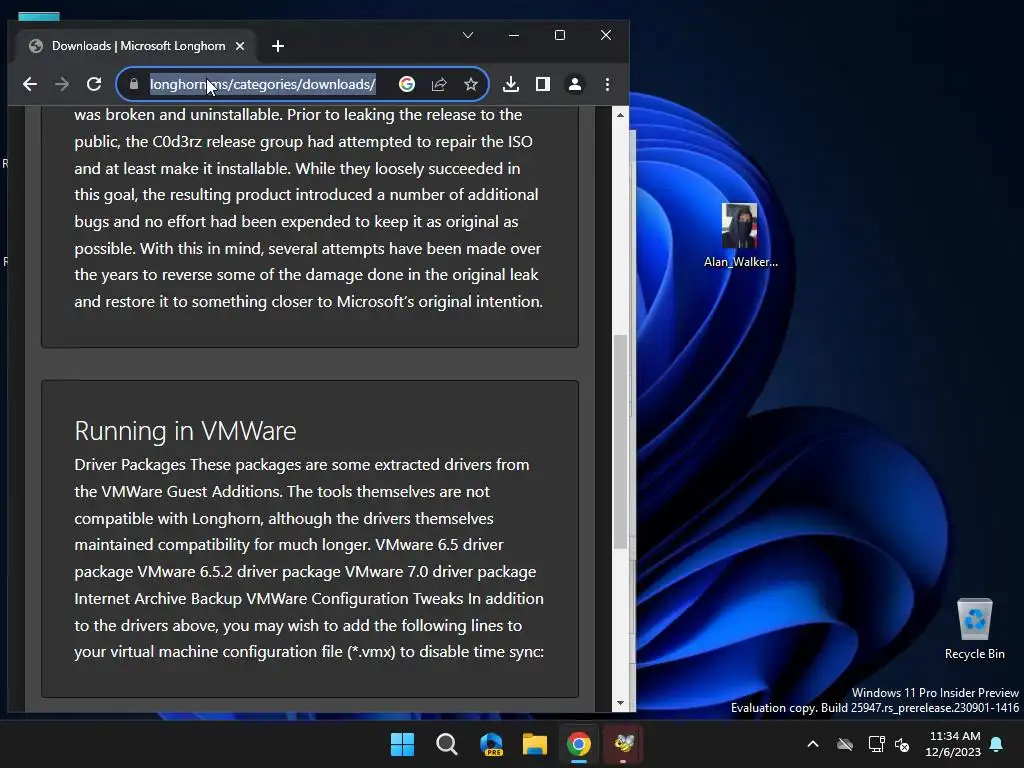Image resolution: width=1024 pixels, height=768 pixels.
Task: Click the Google icon in address bar
Action: click(x=407, y=84)
